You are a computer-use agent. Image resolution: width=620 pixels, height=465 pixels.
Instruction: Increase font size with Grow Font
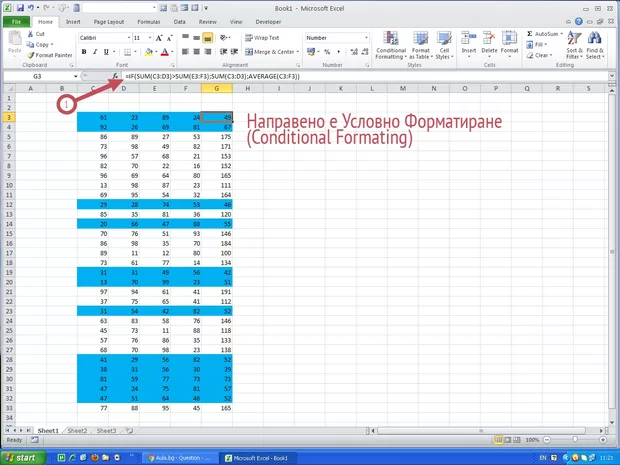pos(159,38)
